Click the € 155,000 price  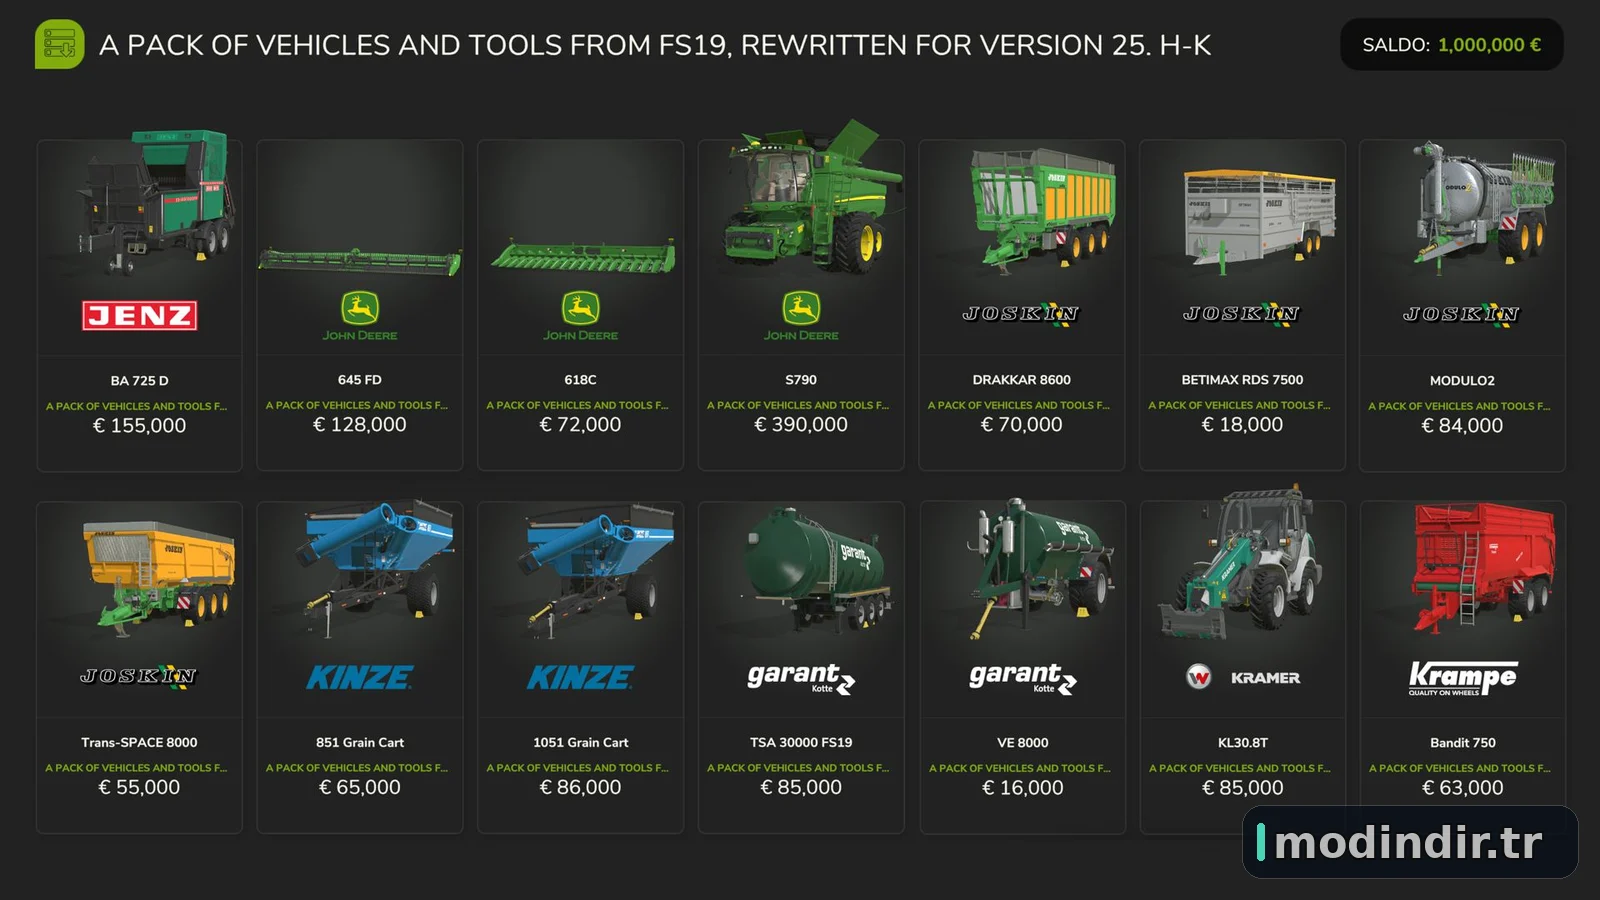pos(139,426)
